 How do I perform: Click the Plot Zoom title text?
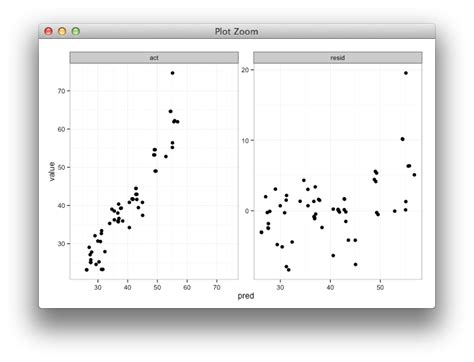(x=236, y=32)
